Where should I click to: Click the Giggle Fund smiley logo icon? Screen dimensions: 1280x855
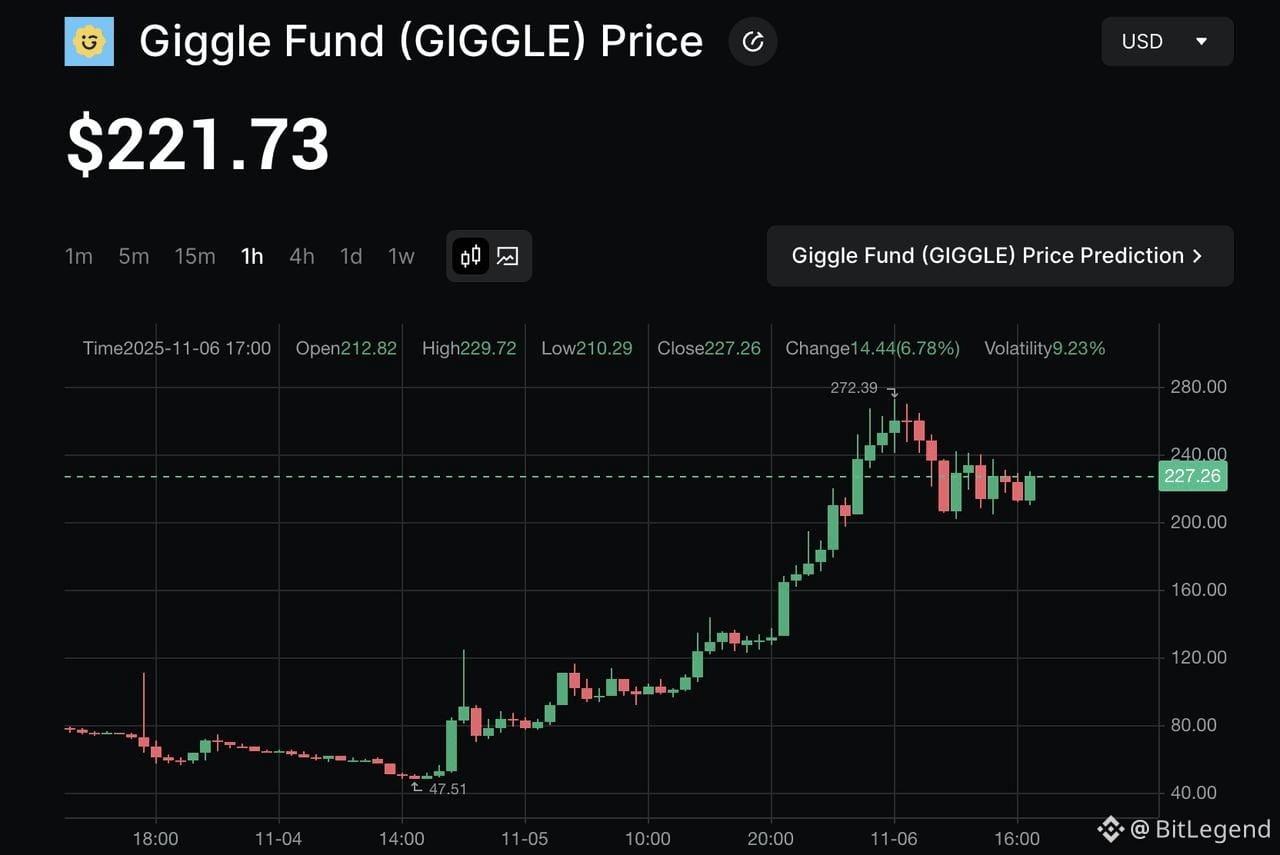click(89, 41)
